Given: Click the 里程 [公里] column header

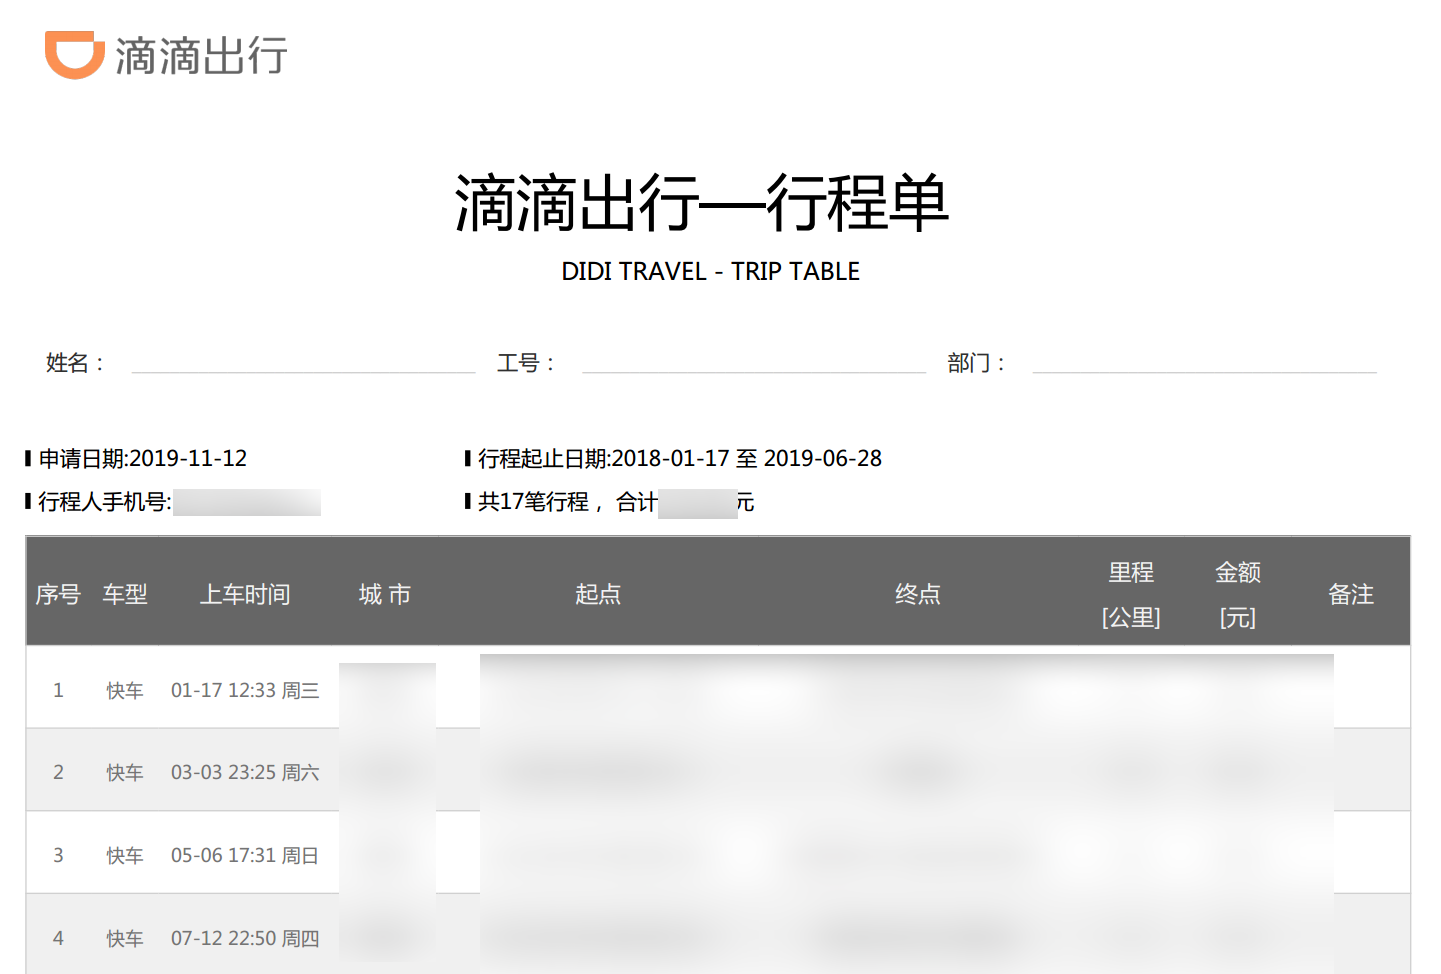Looking at the screenshot, I should pyautogui.click(x=1131, y=595).
